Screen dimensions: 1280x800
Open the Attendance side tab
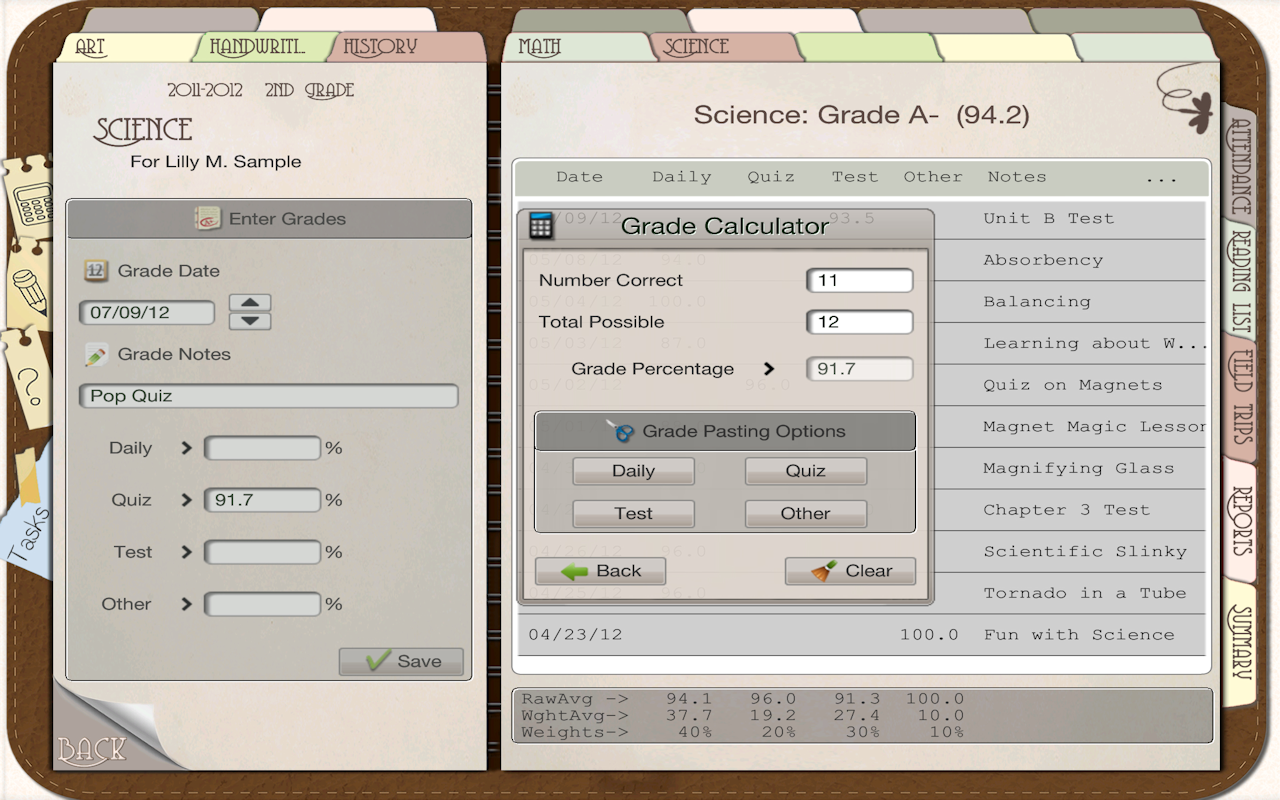(1240, 165)
